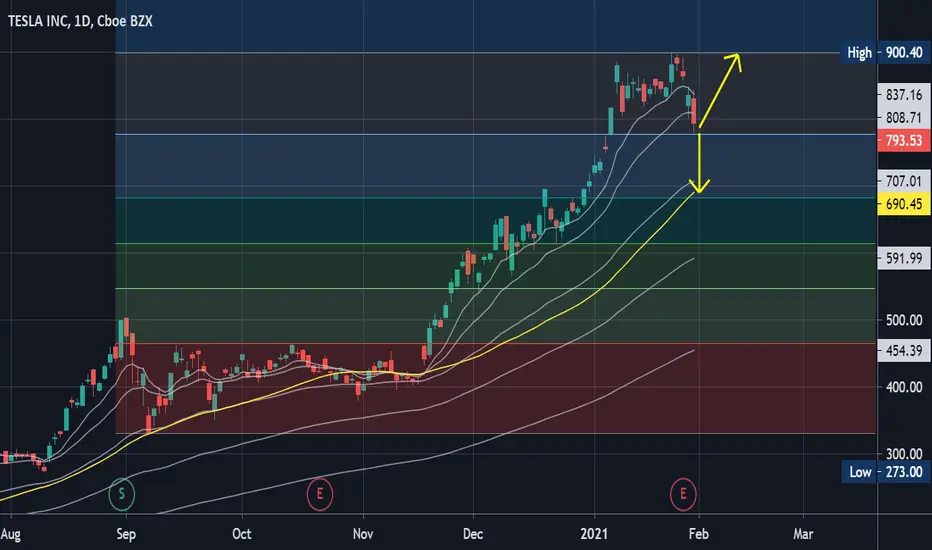Screen dimensions: 932x550
Task: Click the Sep label on time axis
Action: tap(126, 534)
